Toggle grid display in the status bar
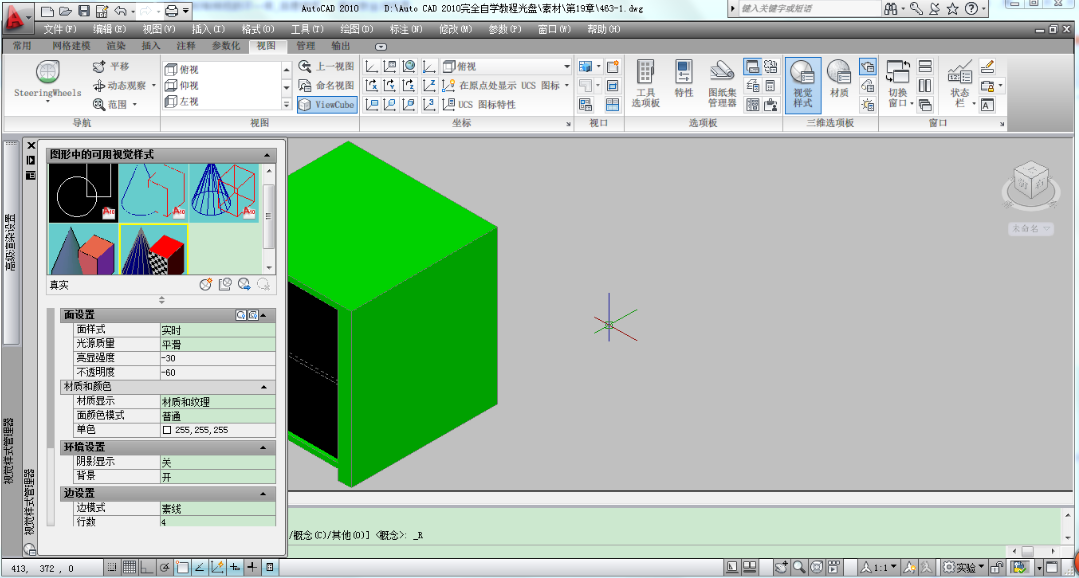Viewport: 1079px width, 578px height. [129, 566]
